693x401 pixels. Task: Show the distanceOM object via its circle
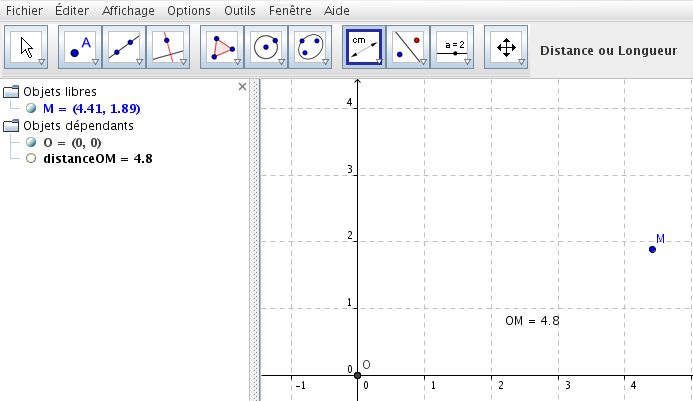coord(32,158)
